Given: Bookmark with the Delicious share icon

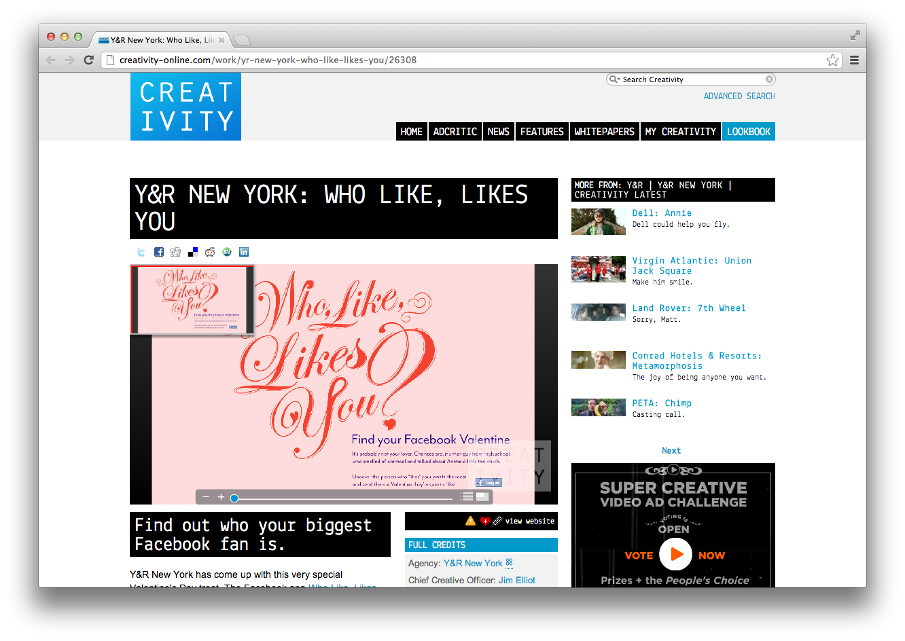Looking at the screenshot, I should click(x=193, y=252).
